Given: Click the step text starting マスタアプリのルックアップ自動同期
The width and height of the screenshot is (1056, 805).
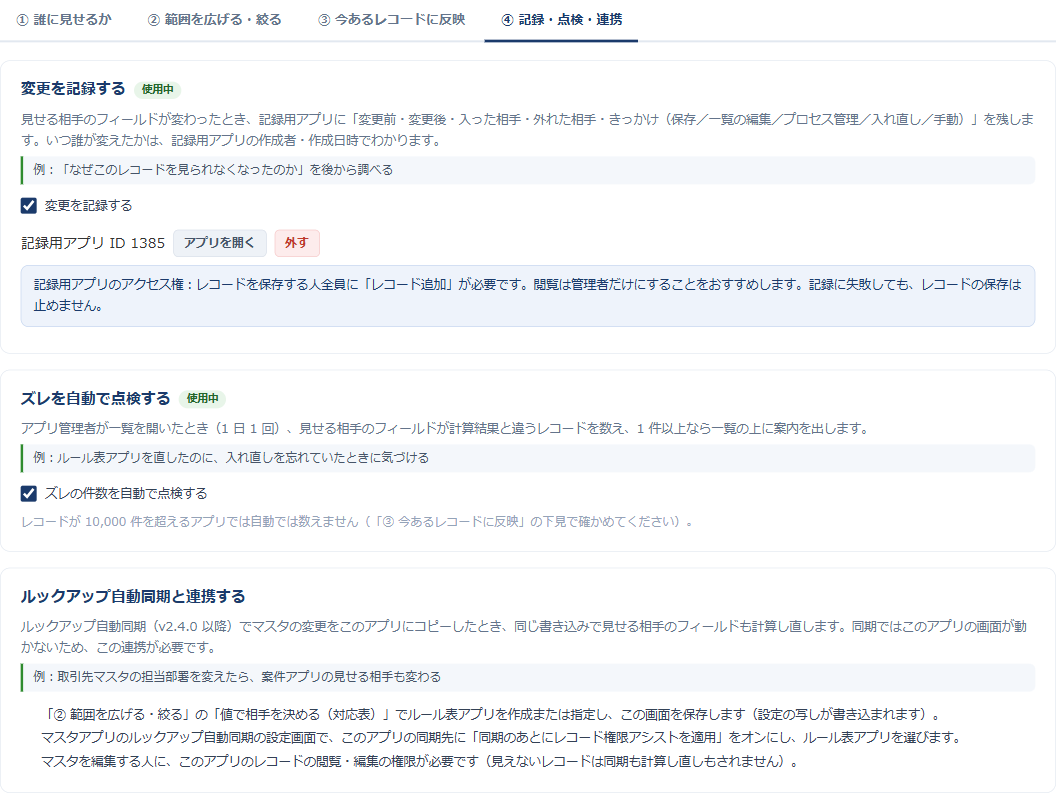Looking at the screenshot, I should [x=502, y=738].
